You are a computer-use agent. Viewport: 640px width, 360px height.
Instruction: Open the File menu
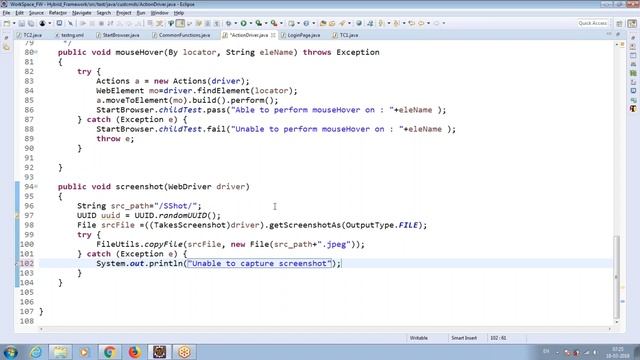6,13
